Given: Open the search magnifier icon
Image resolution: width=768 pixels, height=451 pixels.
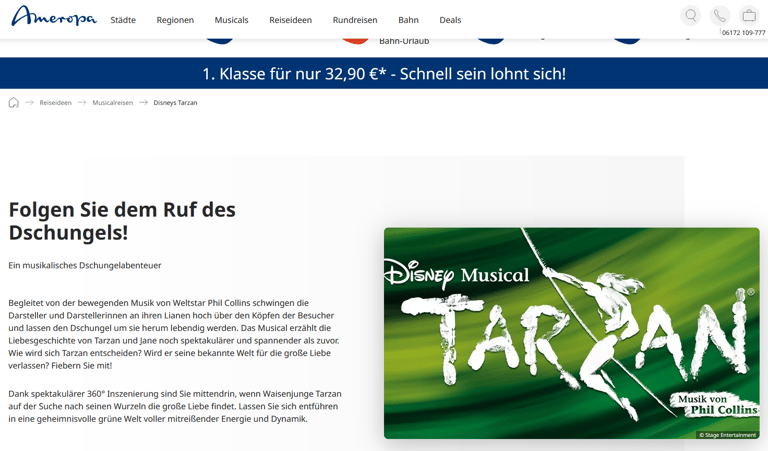Looking at the screenshot, I should pos(691,16).
